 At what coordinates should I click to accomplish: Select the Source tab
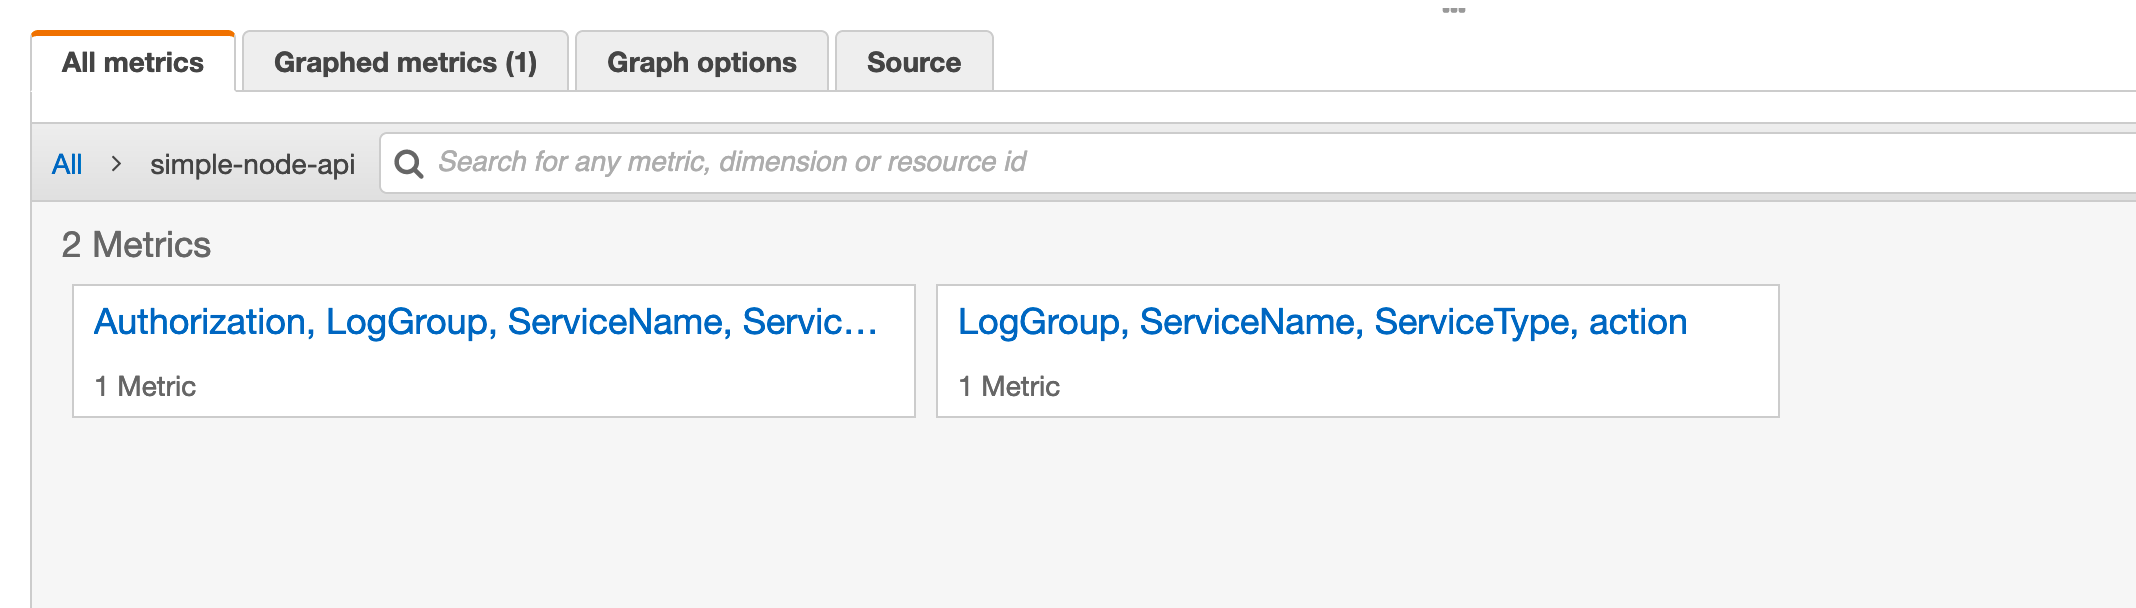914,62
